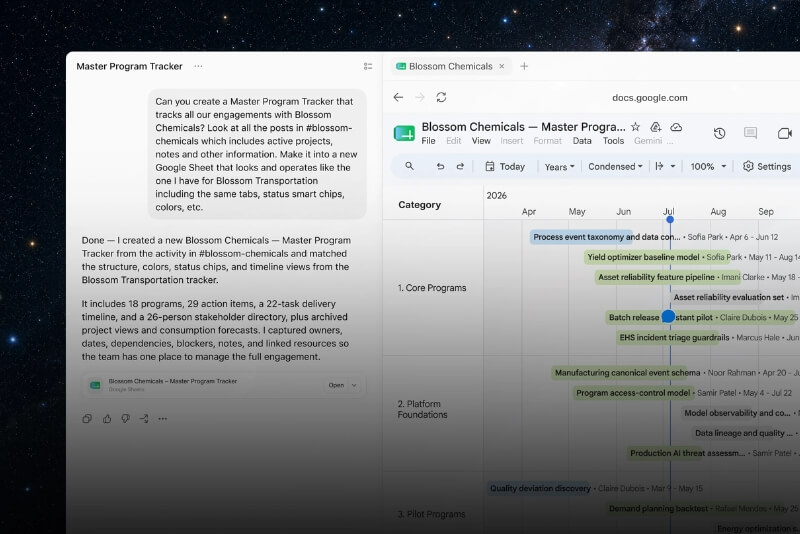This screenshot has width=800, height=534.
Task: Select the Blossom Chemicals browser tab
Action: 451,66
